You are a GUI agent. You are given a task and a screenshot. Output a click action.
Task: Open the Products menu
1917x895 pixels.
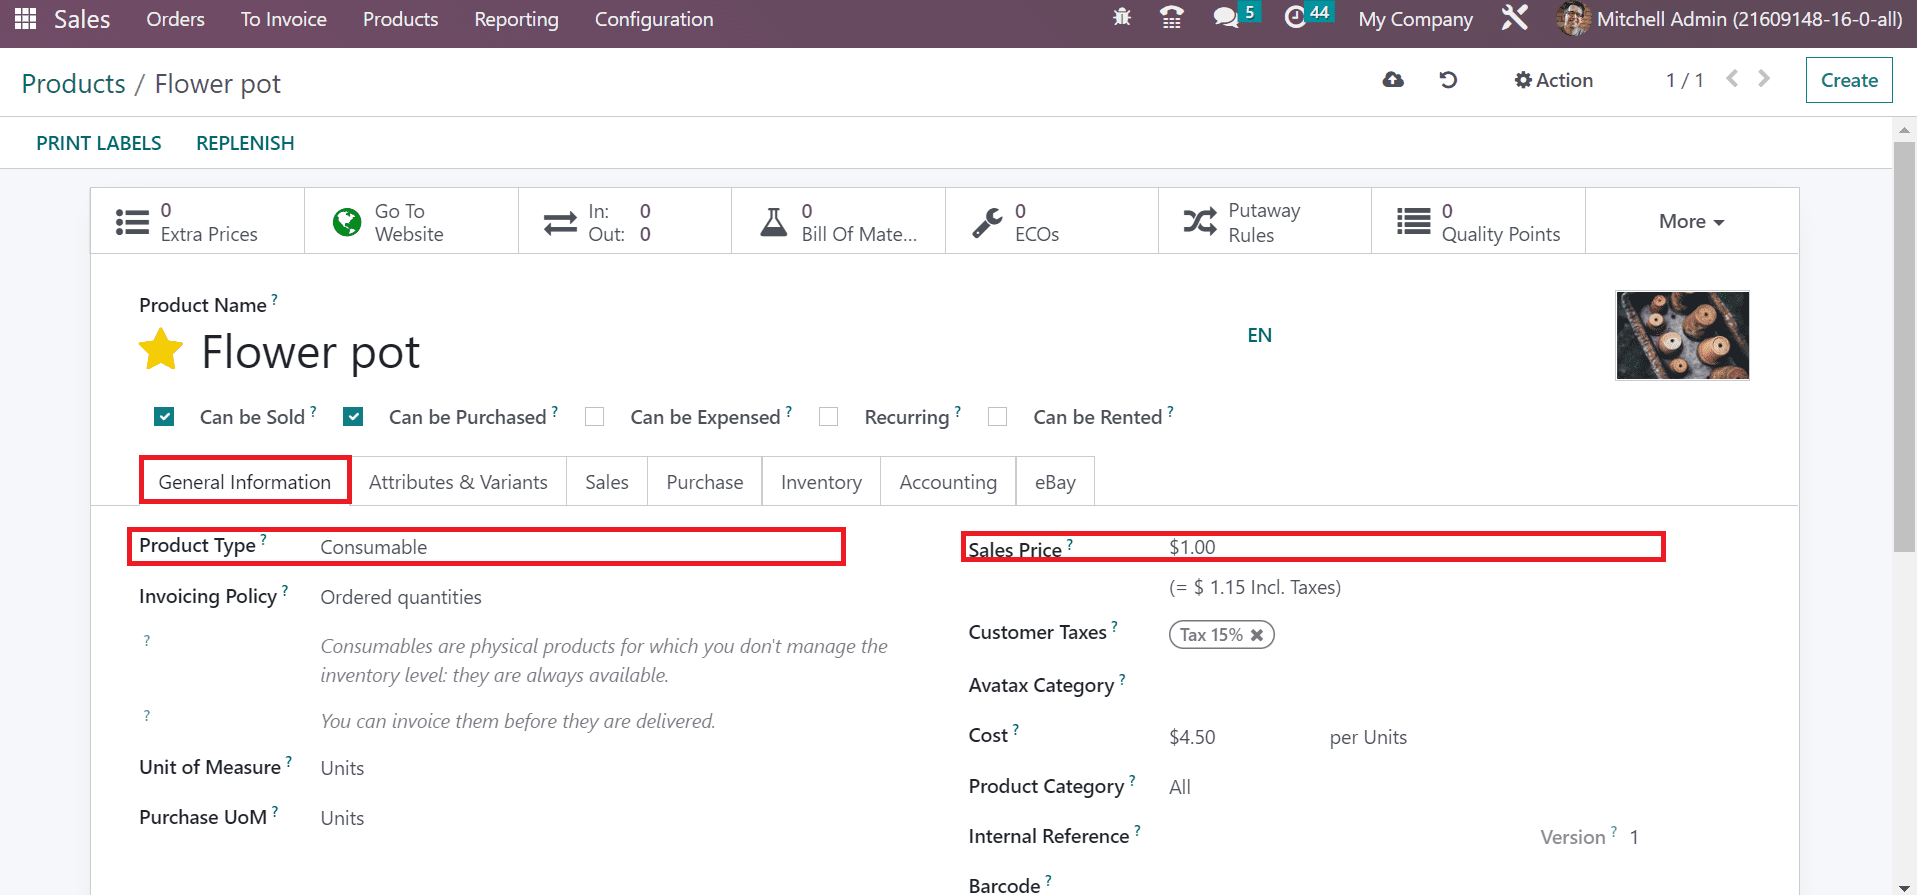(400, 19)
